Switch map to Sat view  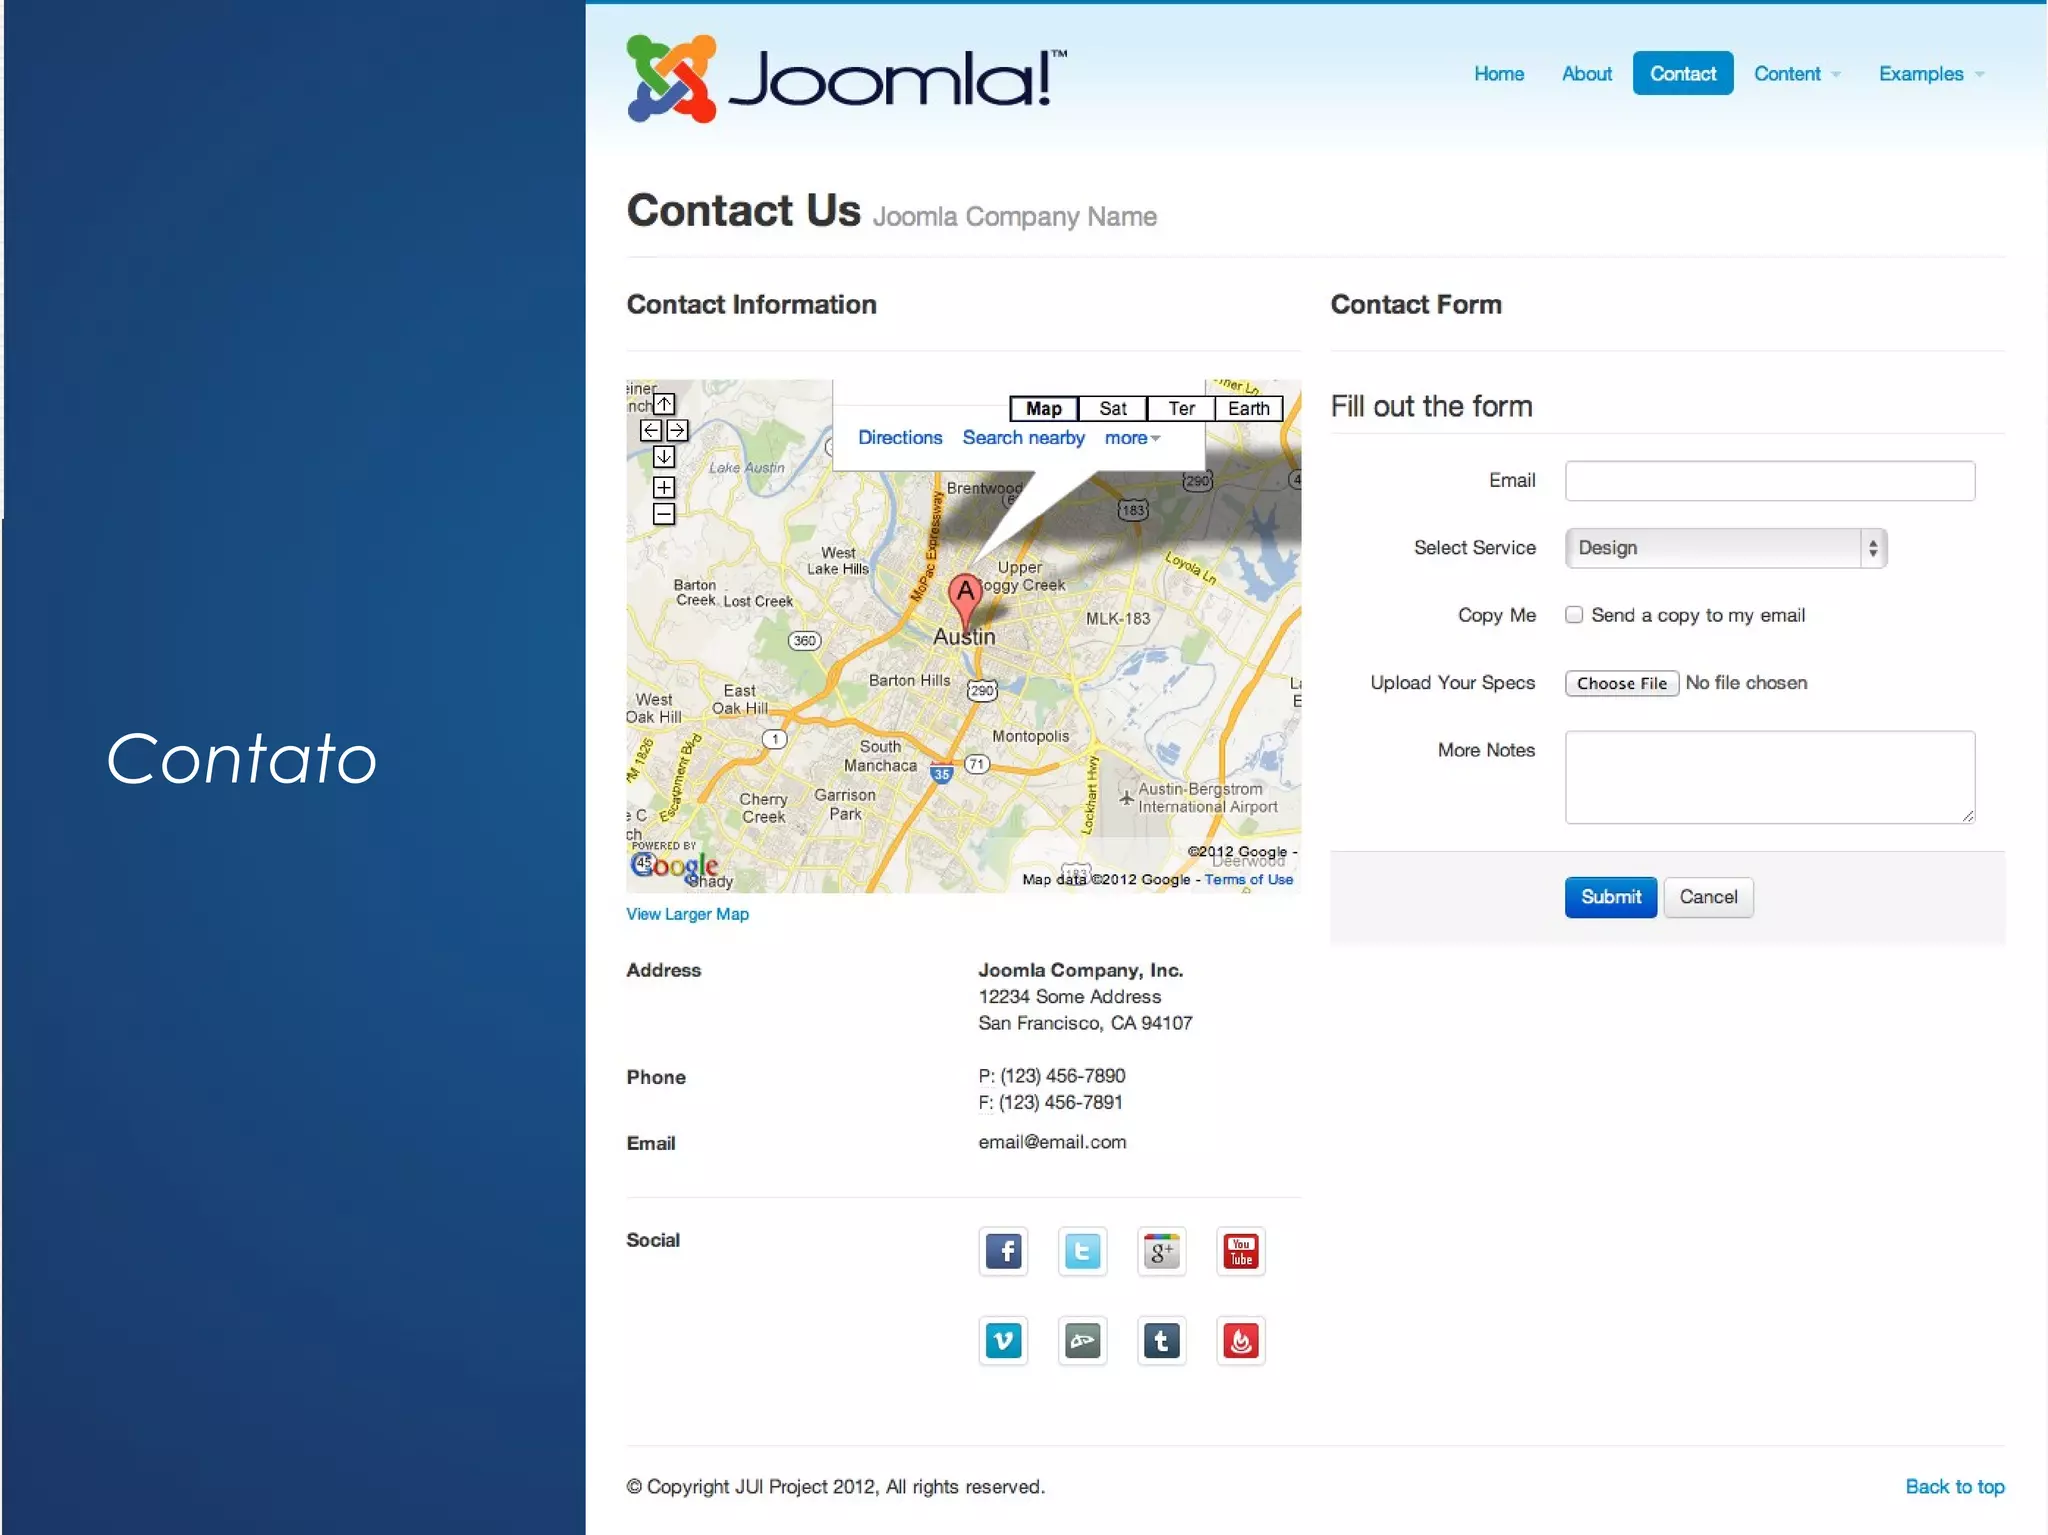pos(1112,408)
